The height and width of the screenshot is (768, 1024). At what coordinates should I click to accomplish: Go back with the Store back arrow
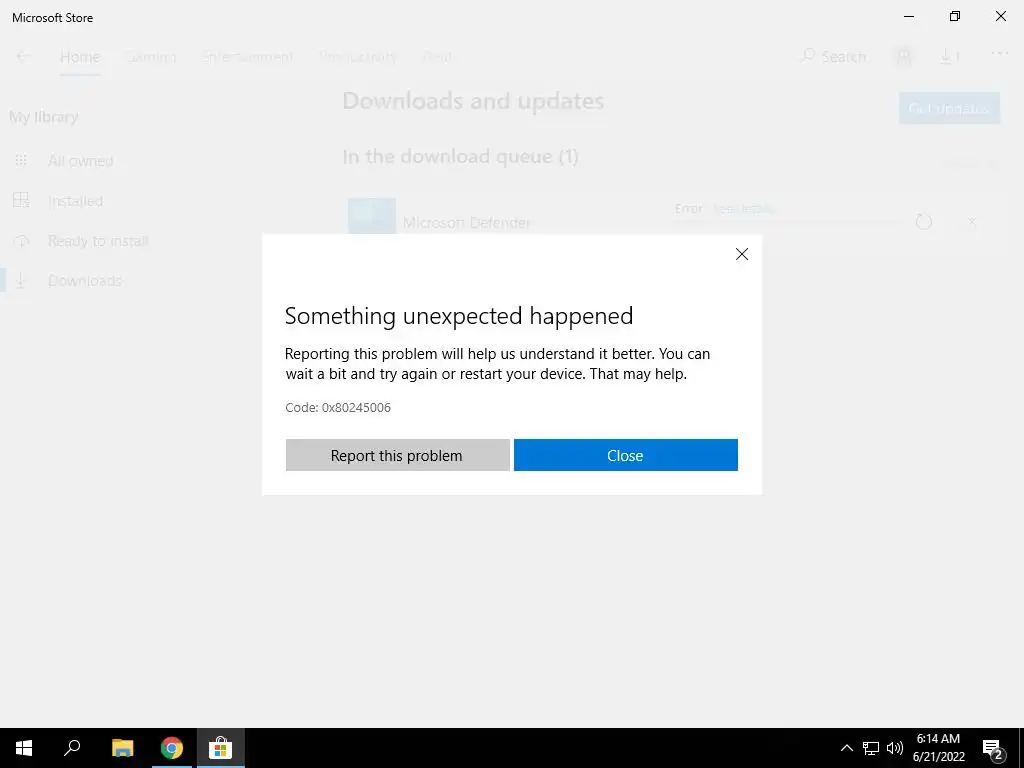click(23, 57)
